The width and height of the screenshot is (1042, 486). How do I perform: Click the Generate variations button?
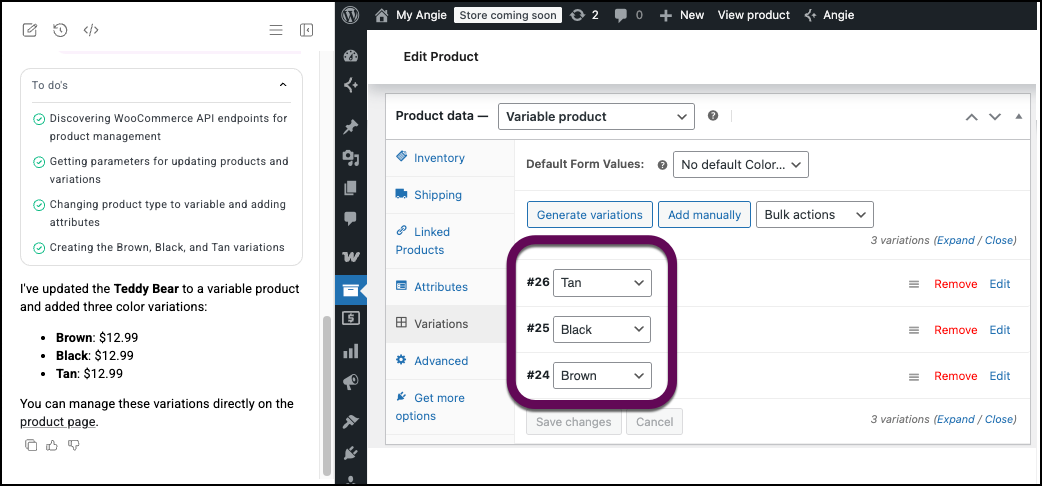coord(589,214)
